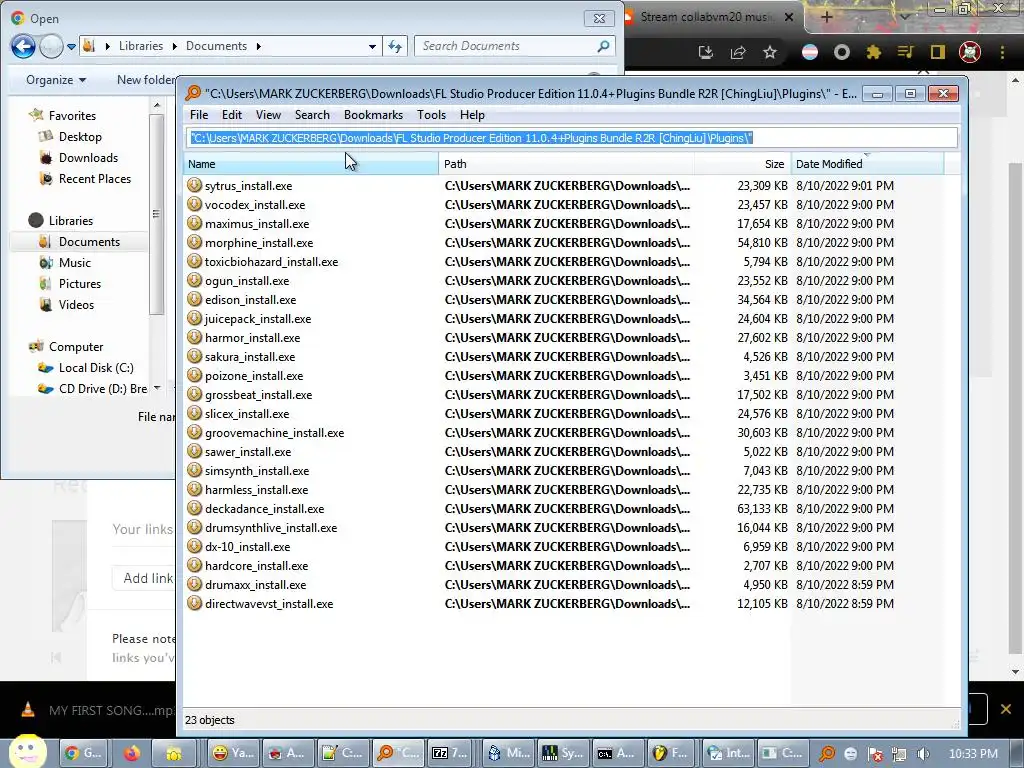Click the morphine_install.exe file icon
Viewport: 1024px width, 768px height.
click(194, 242)
